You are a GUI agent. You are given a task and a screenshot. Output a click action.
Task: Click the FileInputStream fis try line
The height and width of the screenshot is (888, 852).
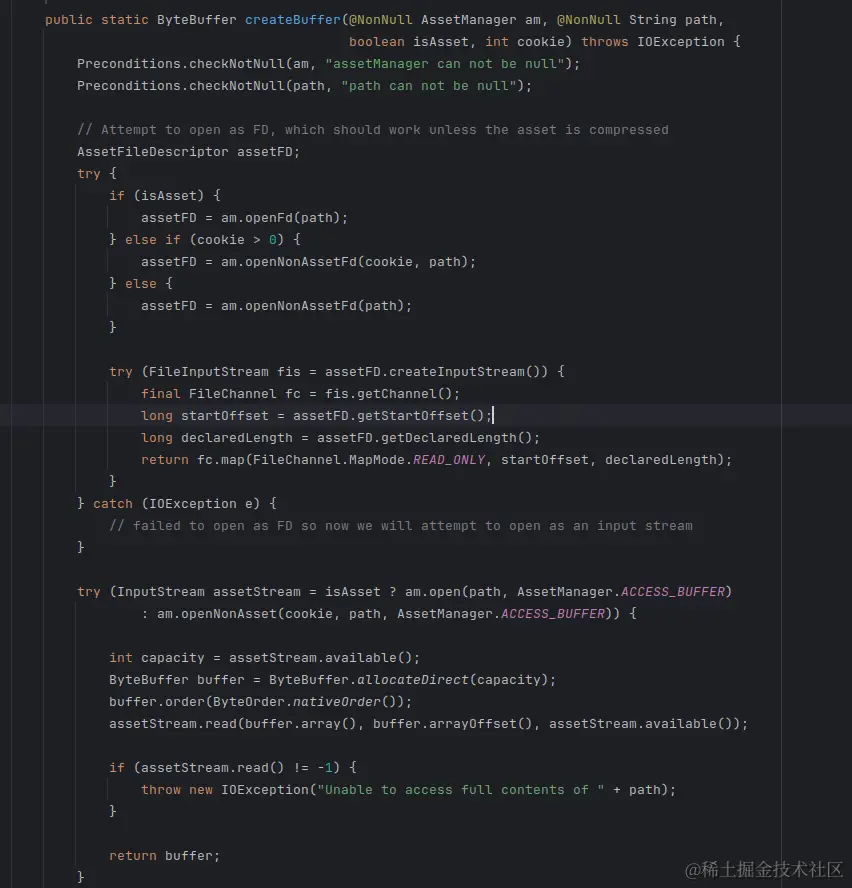click(336, 372)
